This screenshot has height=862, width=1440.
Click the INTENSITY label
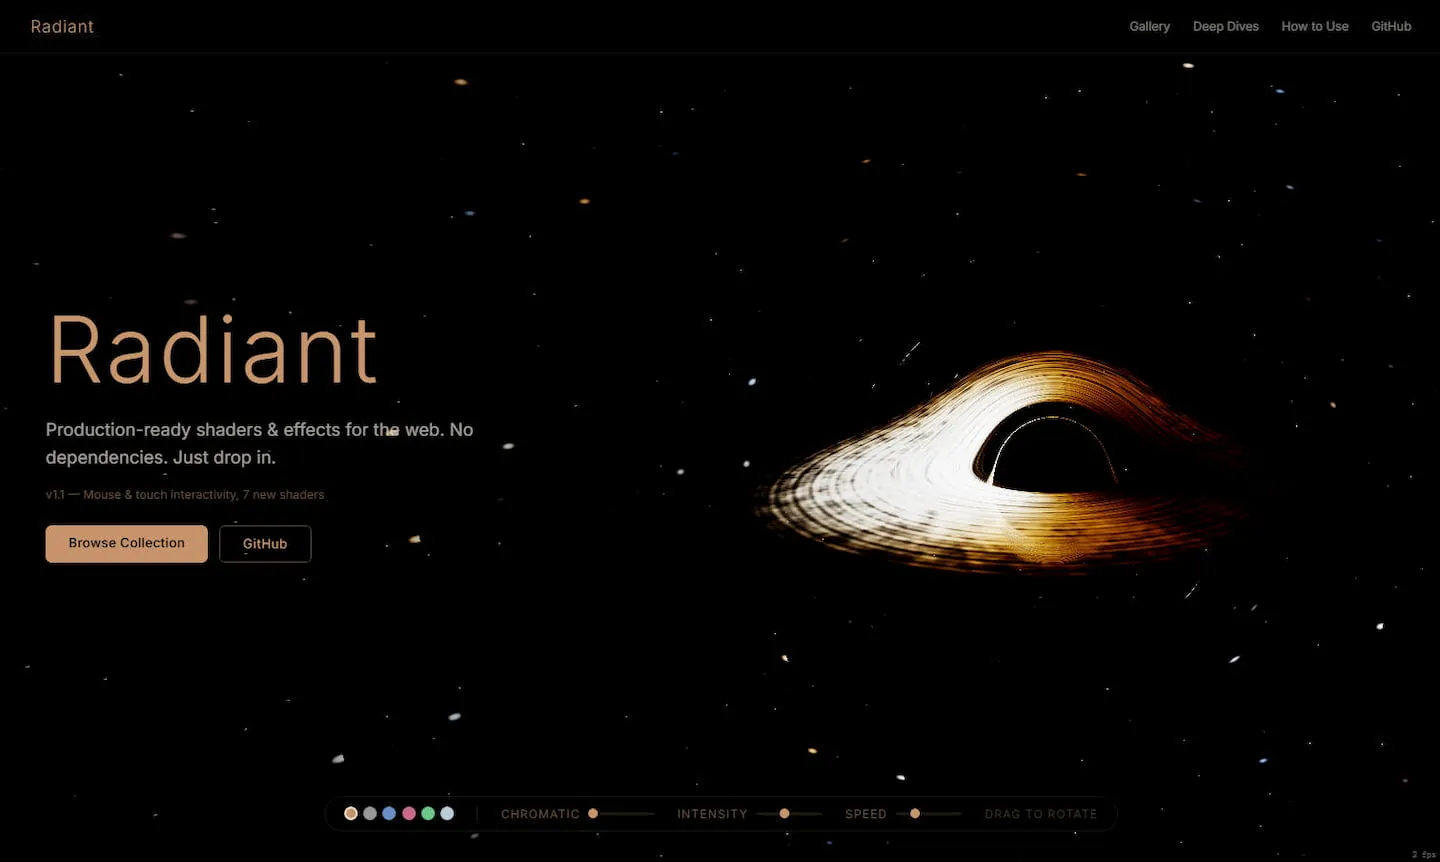click(x=712, y=814)
